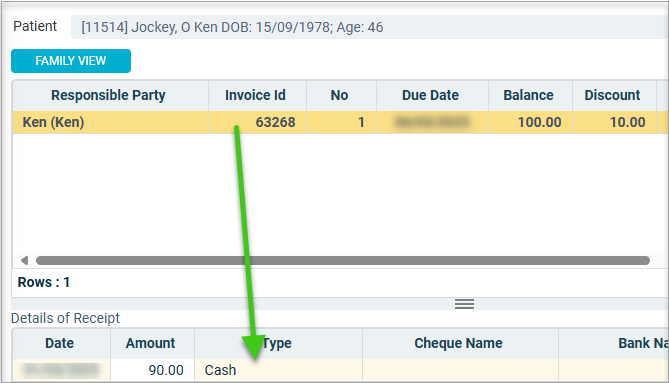This screenshot has height=383, width=669.
Task: Select the Patient field showing Jockey, O Ken
Action: (369, 27)
